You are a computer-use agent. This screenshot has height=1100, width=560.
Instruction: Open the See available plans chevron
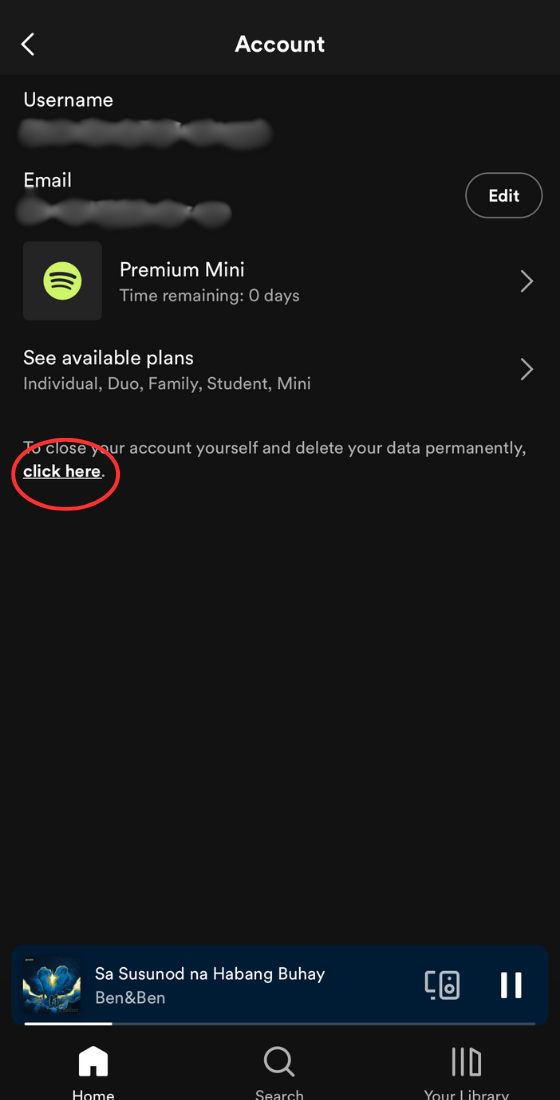click(x=527, y=370)
